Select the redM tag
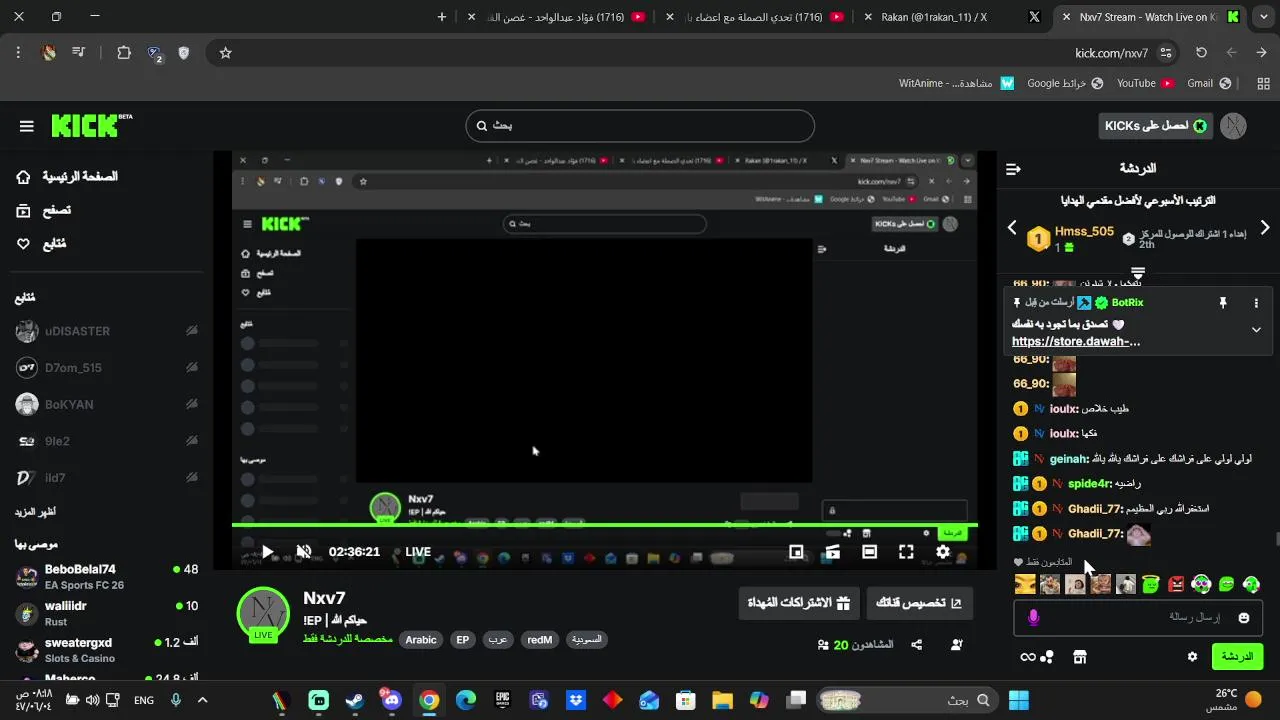Screen dimensions: 1280x720 pos(540,640)
